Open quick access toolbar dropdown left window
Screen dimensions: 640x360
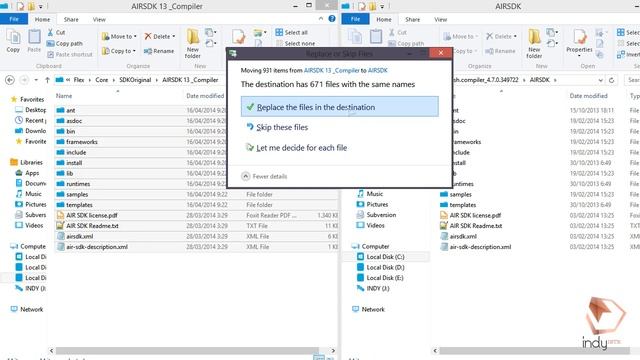(40, 7)
